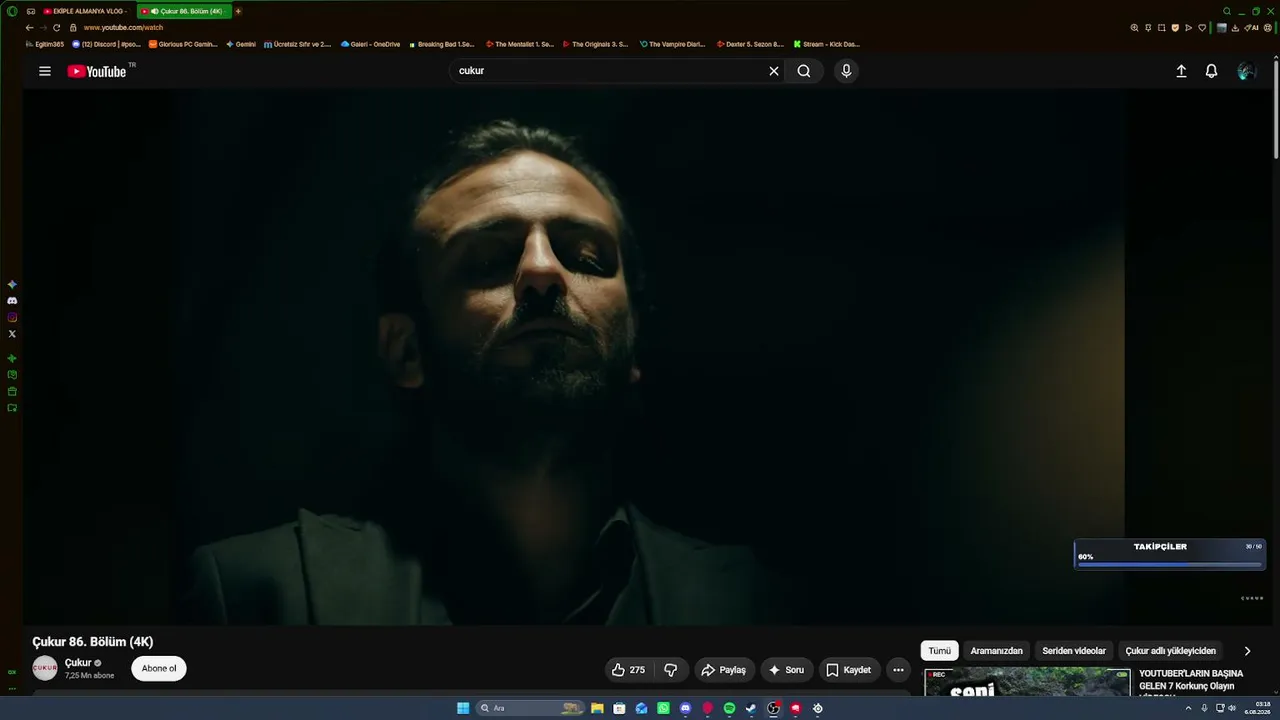This screenshot has width=1280, height=720.
Task: Like the Çukur 86. Bölüm video
Action: coord(629,670)
